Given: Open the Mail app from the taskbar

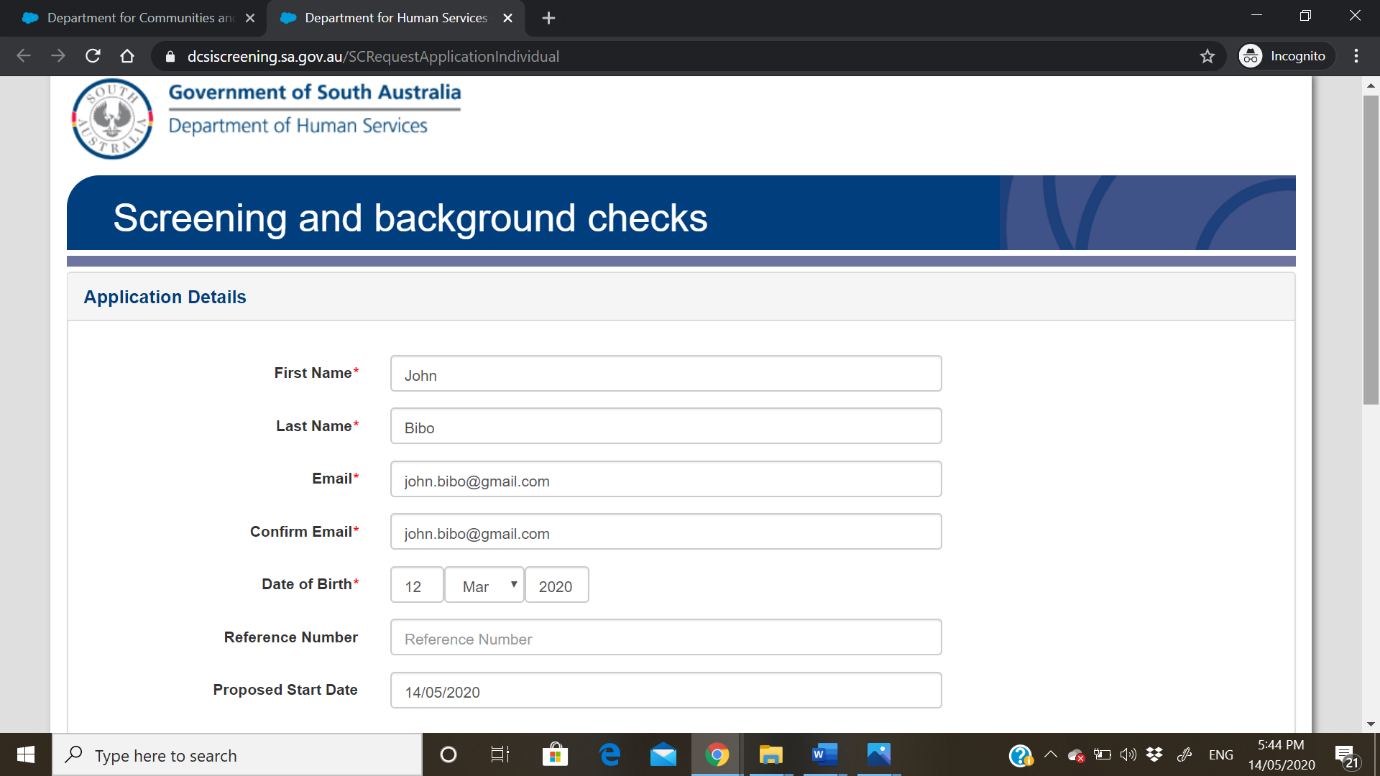Looking at the screenshot, I should click(663, 755).
